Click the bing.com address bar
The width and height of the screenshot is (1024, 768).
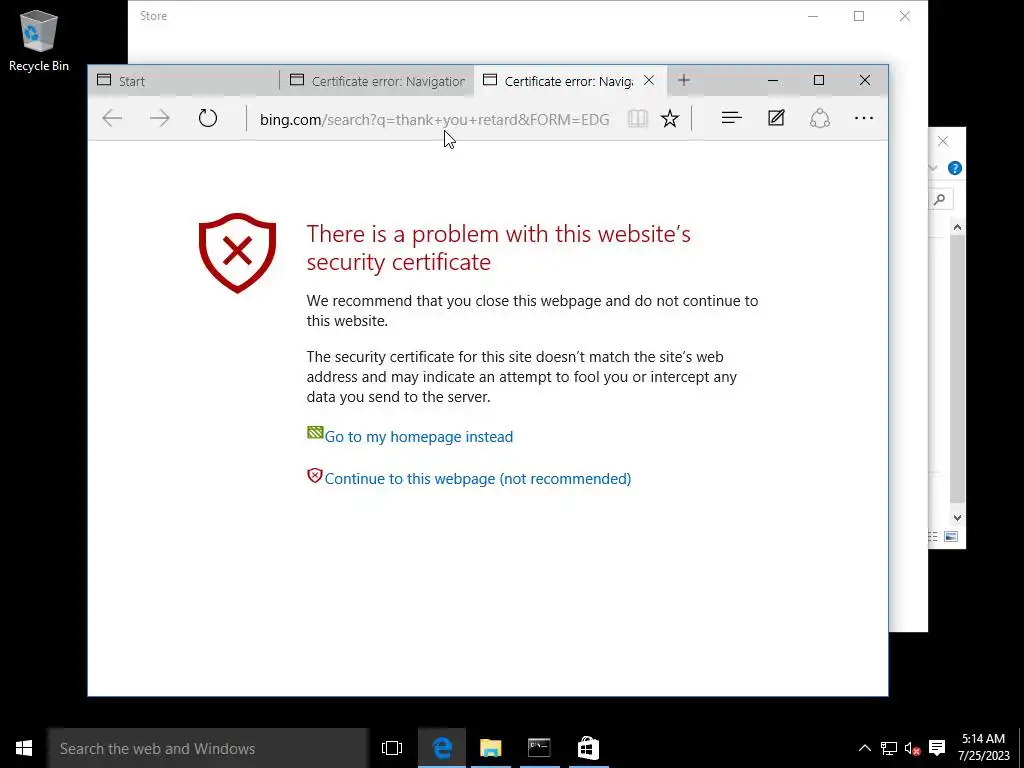(434, 120)
